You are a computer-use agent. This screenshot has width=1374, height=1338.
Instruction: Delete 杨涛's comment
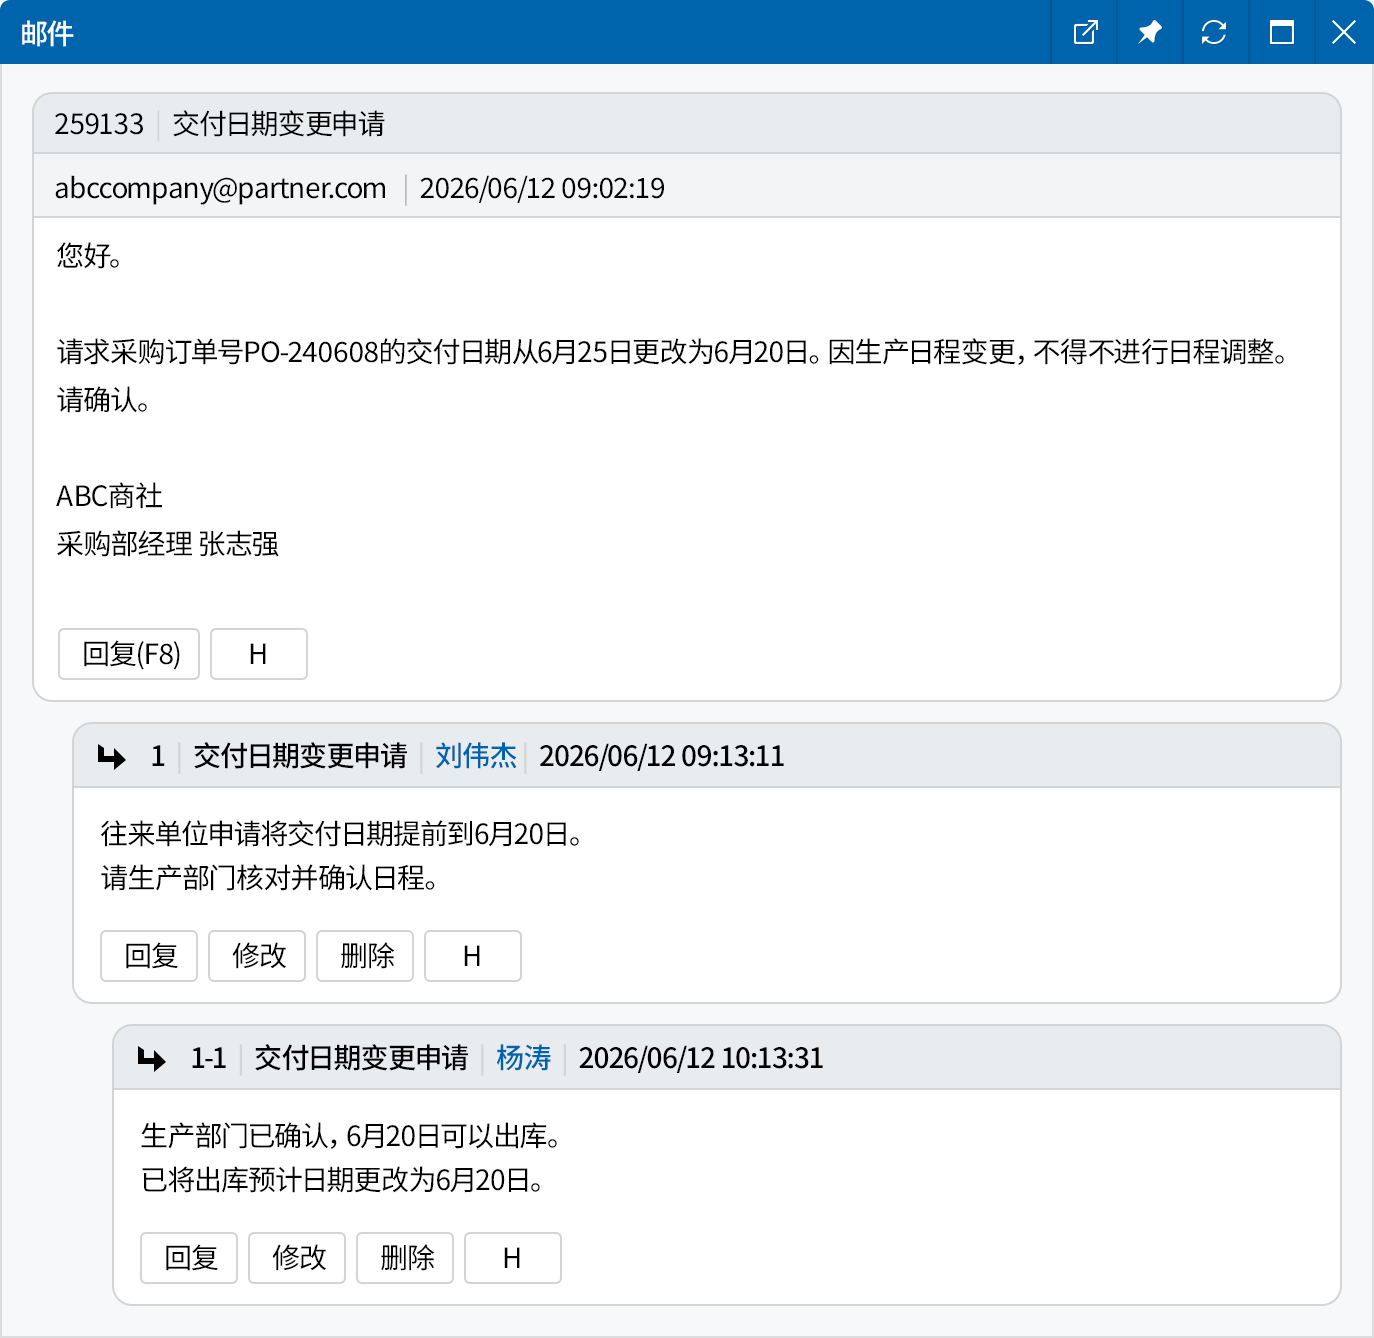(x=405, y=1258)
